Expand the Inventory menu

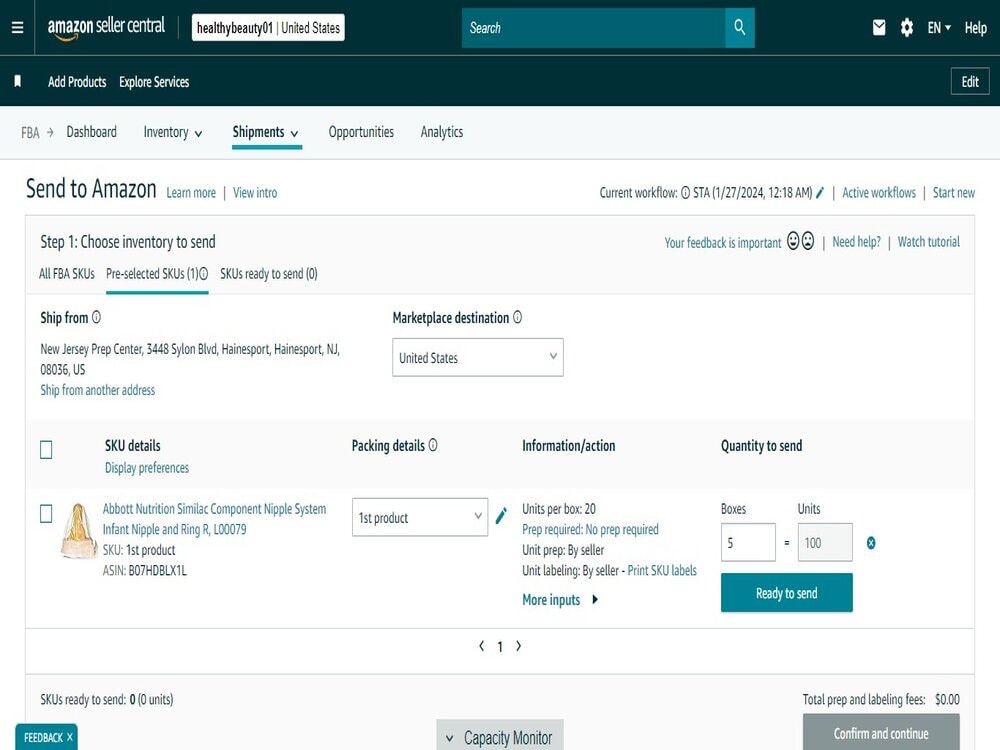173,132
